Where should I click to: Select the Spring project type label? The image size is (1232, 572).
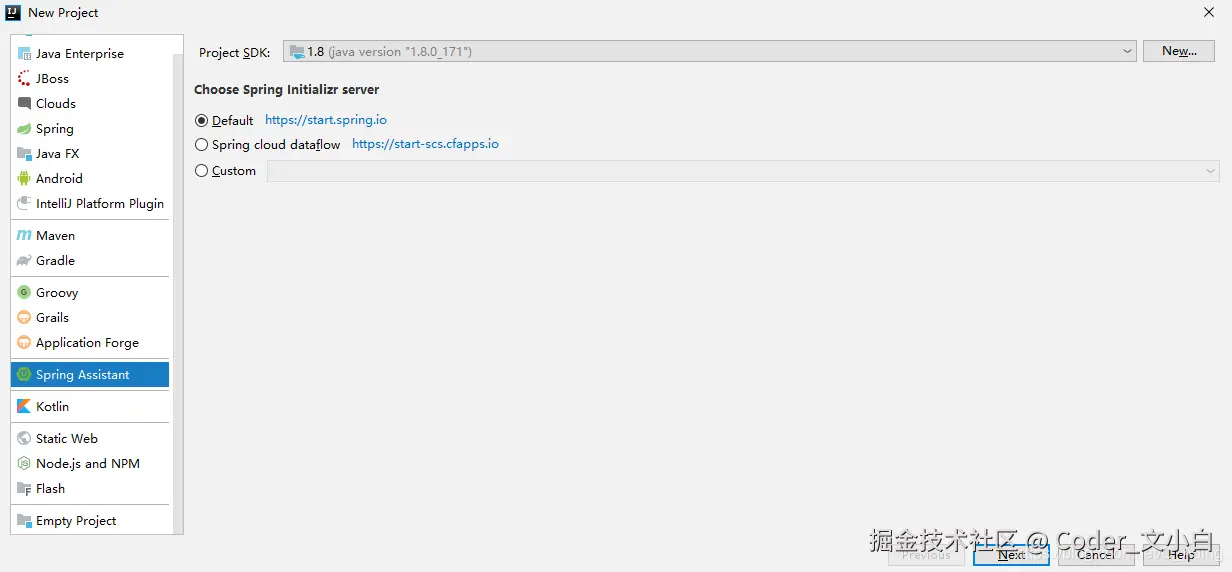pos(55,129)
